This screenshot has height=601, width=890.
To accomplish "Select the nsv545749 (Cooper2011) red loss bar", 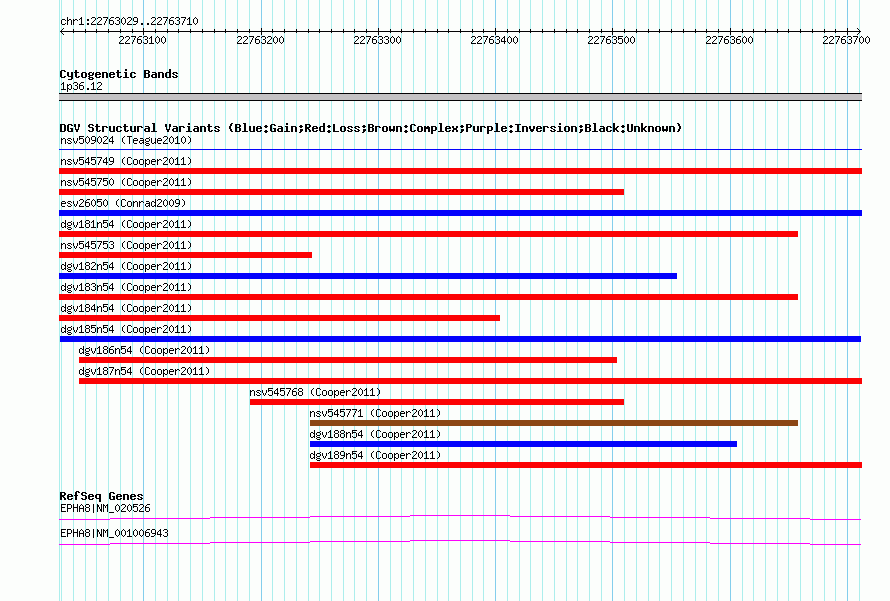I will [x=460, y=171].
